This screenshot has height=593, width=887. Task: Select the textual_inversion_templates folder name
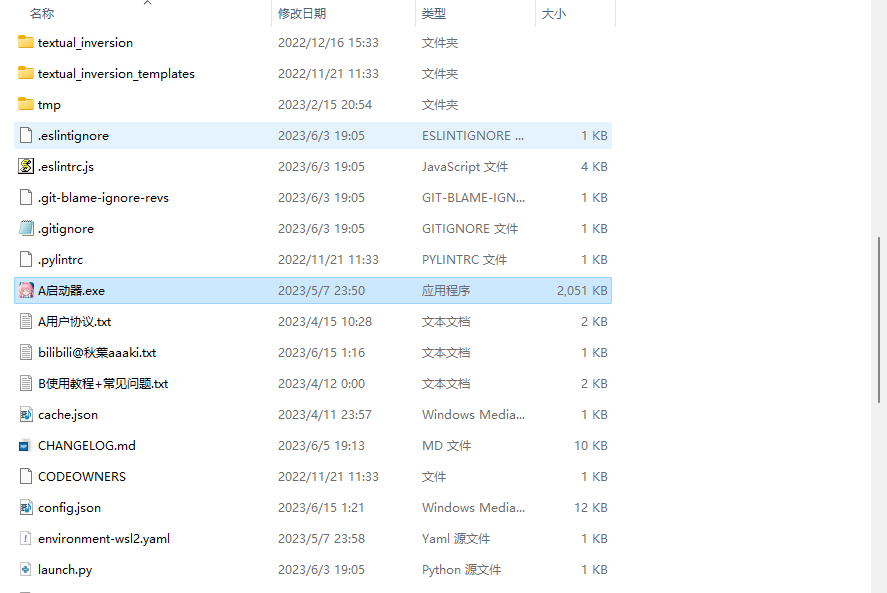coord(116,74)
